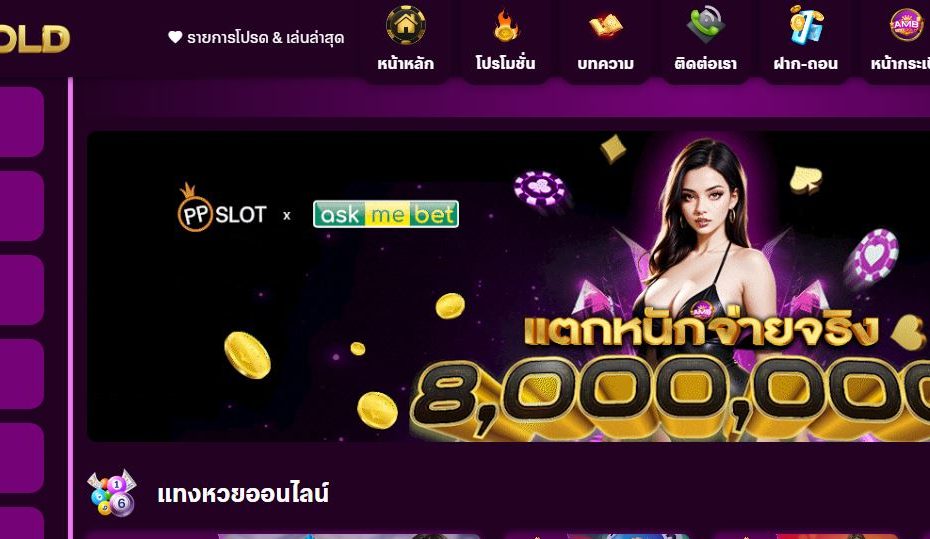Image resolution: width=930 pixels, height=539 pixels.
Task: Click รายการโปรด & เล่นล่าสุด link
Action: coord(265,38)
